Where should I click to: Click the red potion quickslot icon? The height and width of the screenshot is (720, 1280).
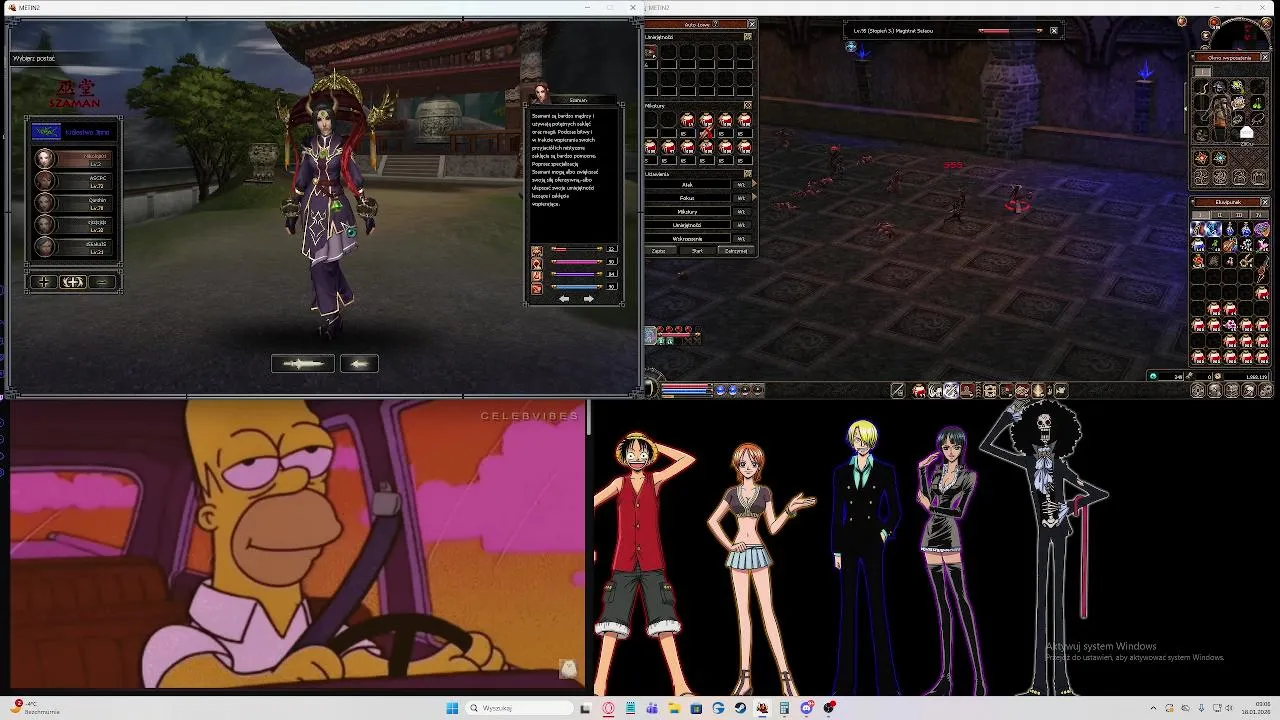pos(919,390)
